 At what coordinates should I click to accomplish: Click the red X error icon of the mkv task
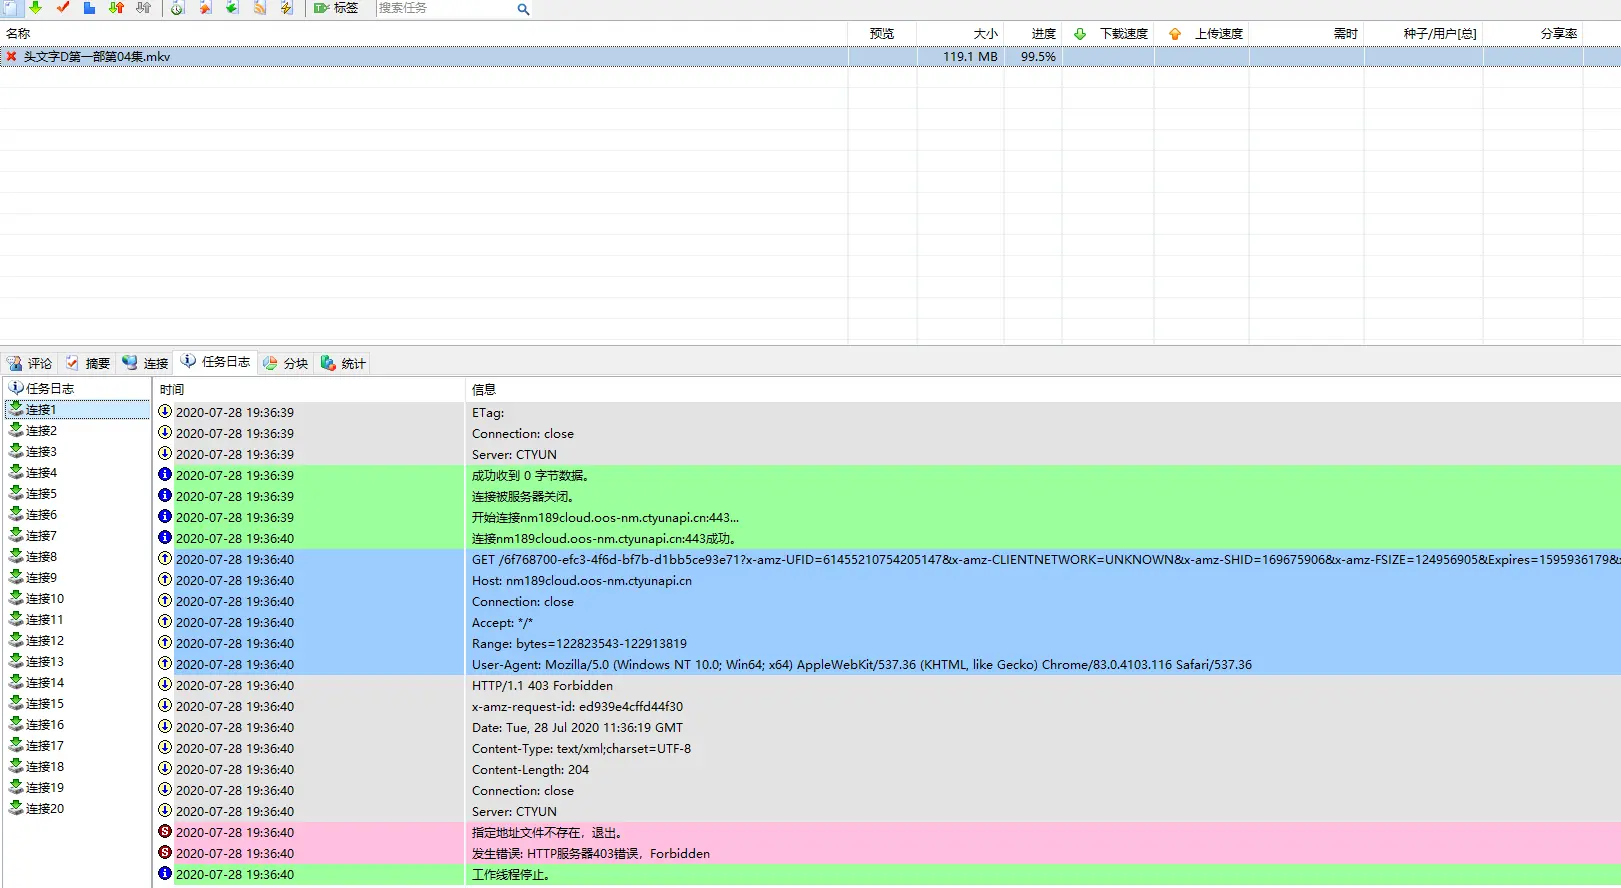(x=11, y=57)
